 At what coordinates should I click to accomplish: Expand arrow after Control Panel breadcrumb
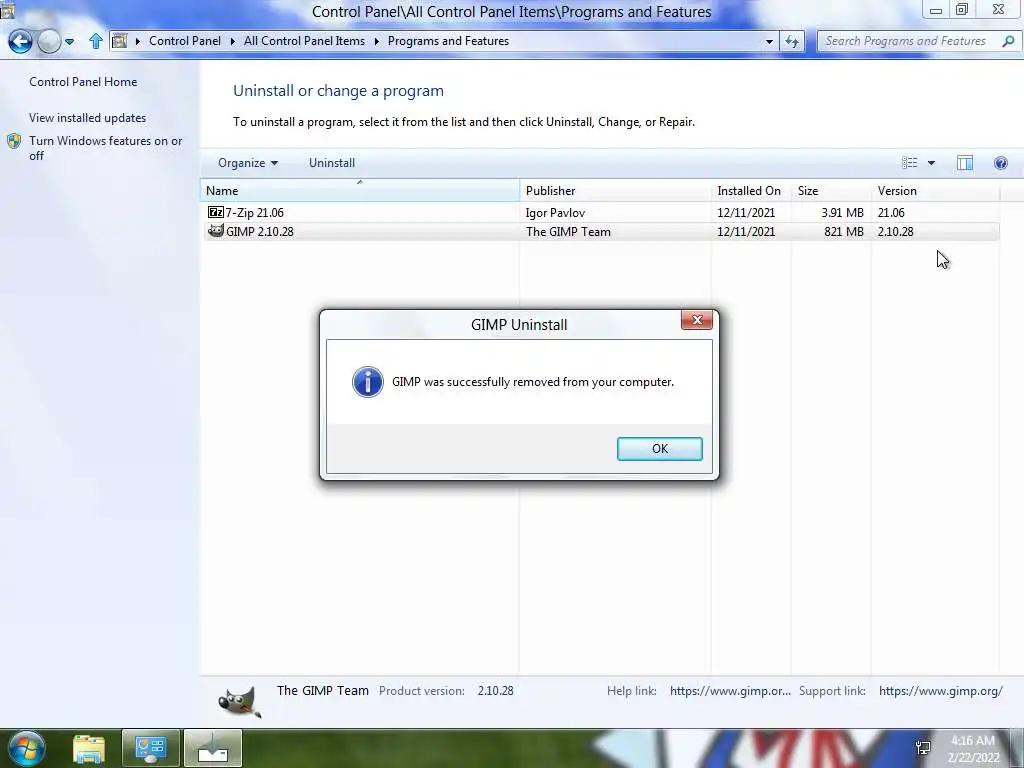pyautogui.click(x=232, y=41)
